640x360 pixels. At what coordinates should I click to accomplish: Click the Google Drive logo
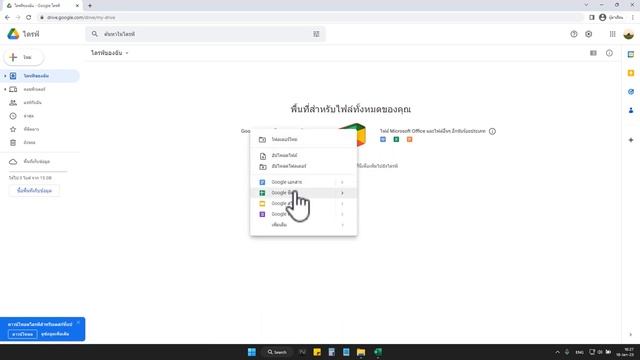click(x=13, y=34)
